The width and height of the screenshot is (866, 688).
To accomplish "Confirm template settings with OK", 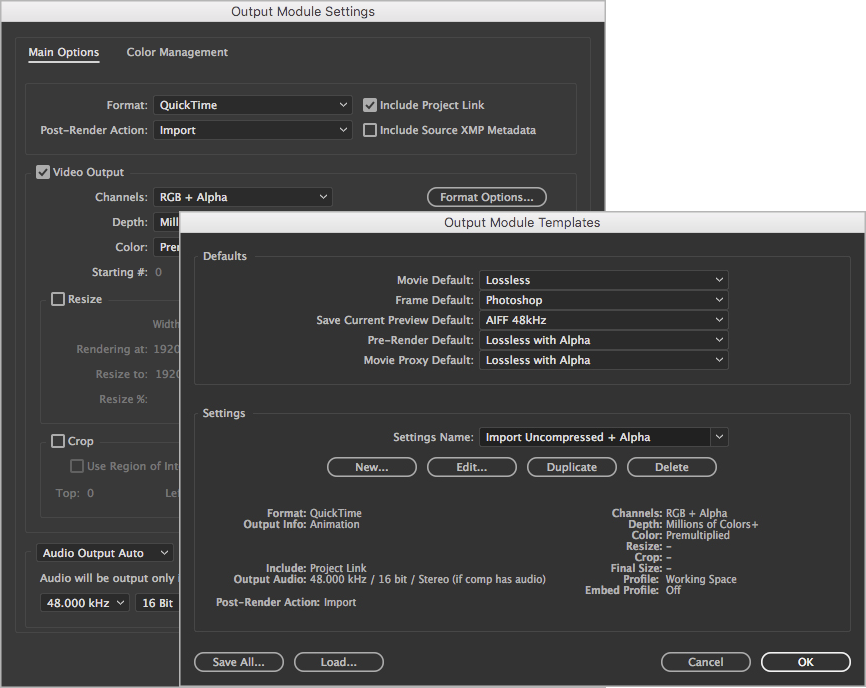I will [805, 662].
